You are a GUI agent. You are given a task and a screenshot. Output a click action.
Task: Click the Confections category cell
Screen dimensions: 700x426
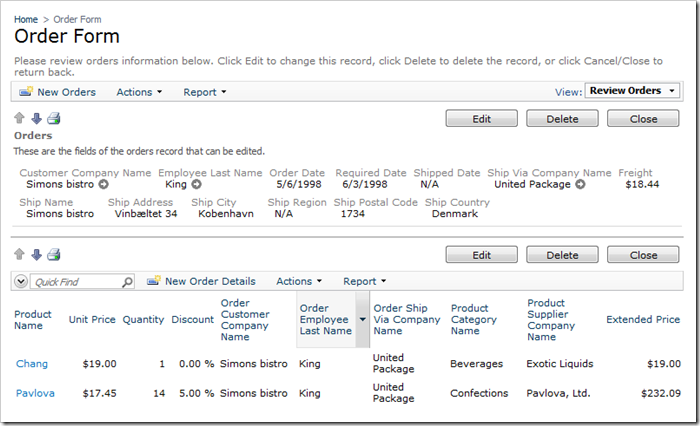[x=479, y=393]
